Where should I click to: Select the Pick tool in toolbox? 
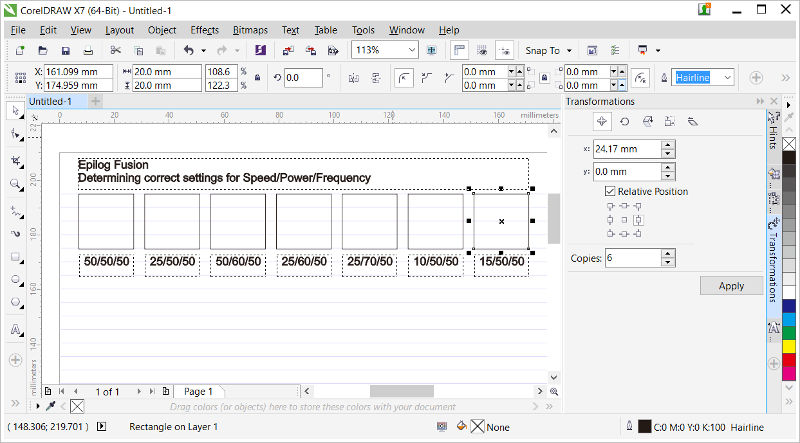coord(15,111)
